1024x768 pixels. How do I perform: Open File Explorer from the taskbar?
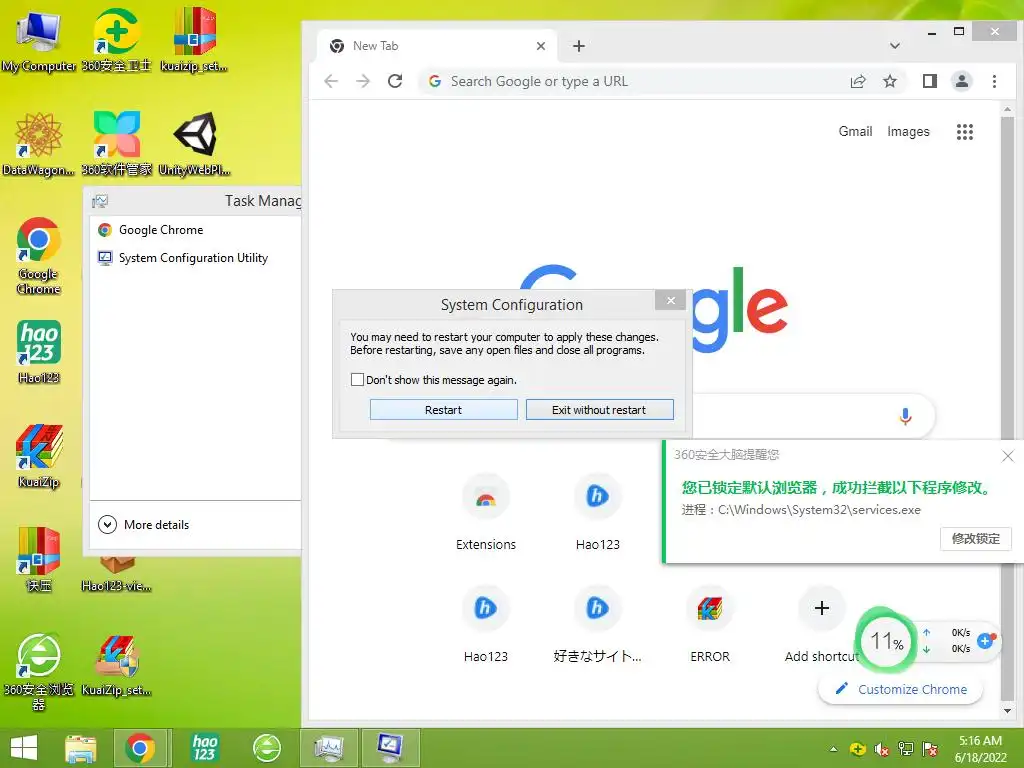point(80,748)
